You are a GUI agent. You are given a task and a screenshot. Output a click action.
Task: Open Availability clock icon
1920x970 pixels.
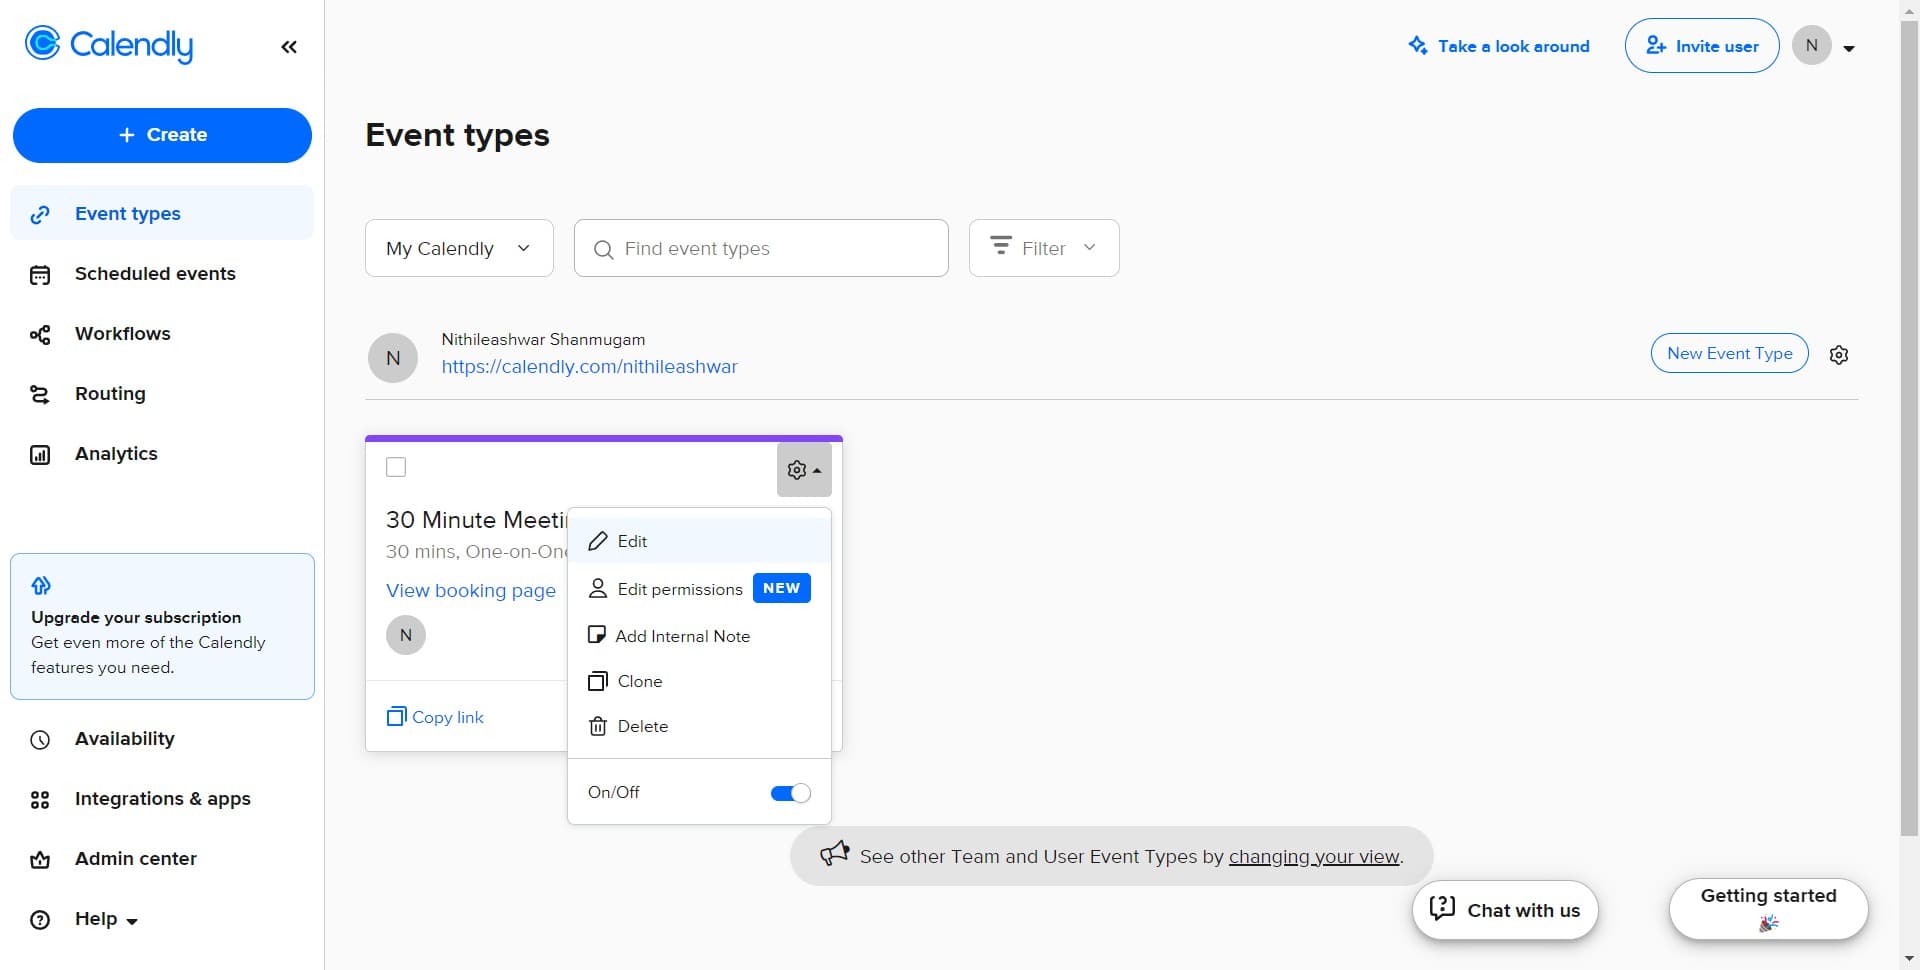tap(40, 740)
